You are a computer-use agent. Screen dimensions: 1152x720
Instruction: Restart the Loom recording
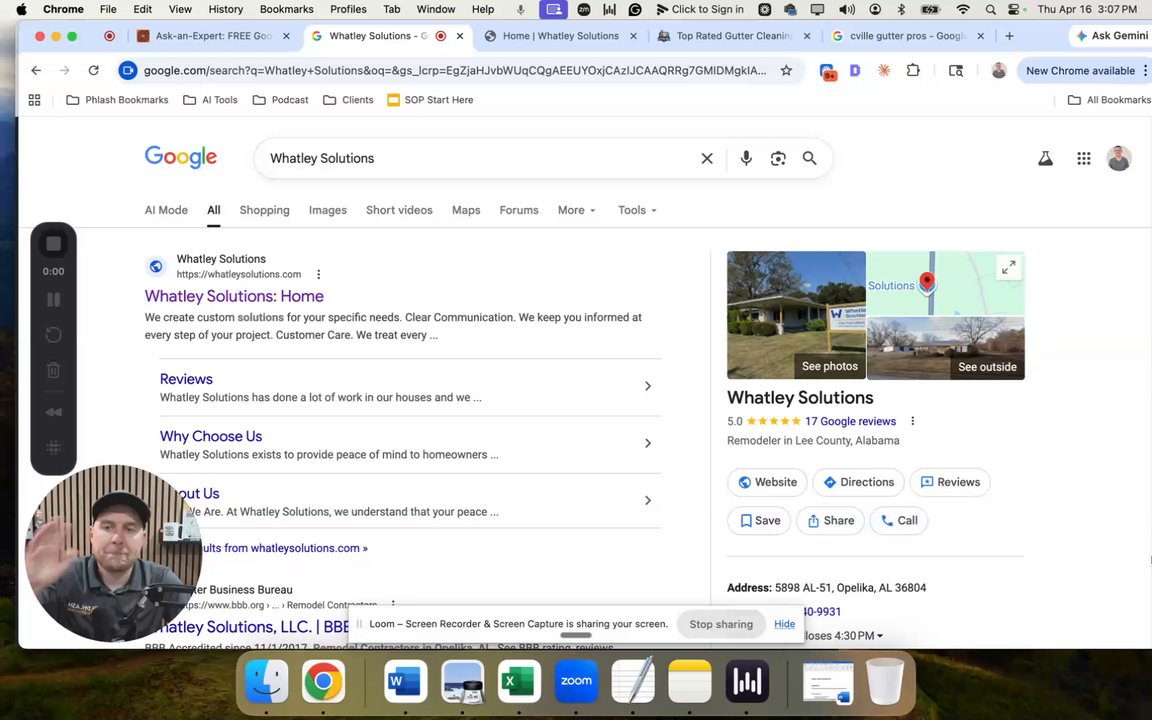click(53, 335)
